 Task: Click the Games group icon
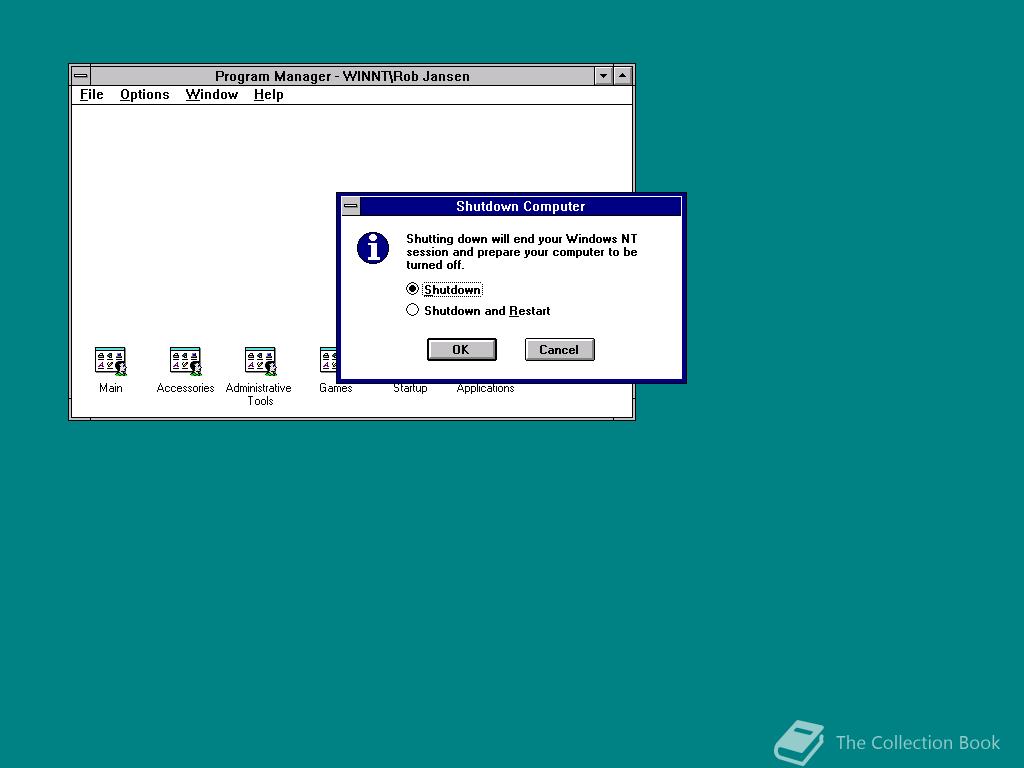click(327, 361)
